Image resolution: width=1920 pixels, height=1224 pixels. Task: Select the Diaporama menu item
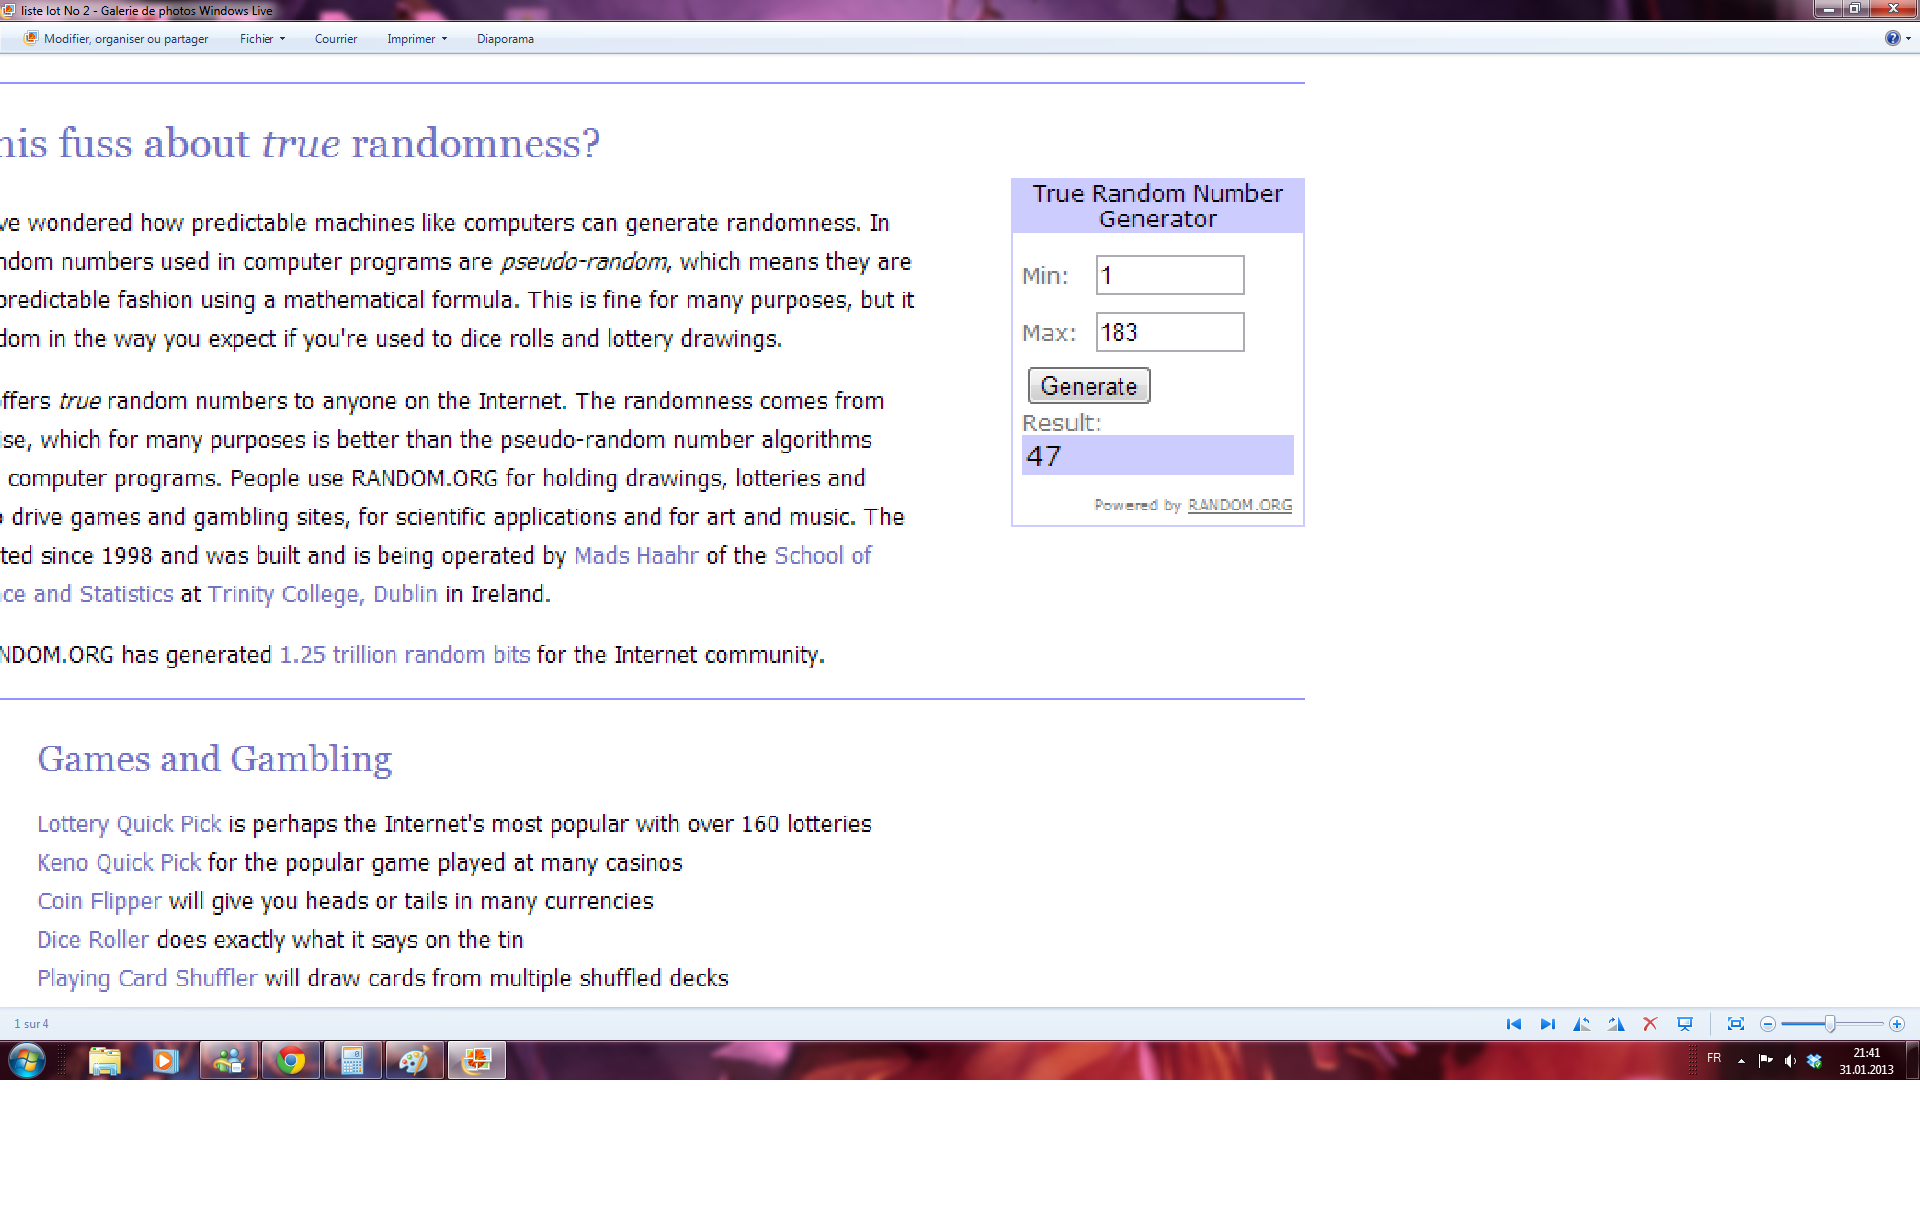tap(505, 39)
